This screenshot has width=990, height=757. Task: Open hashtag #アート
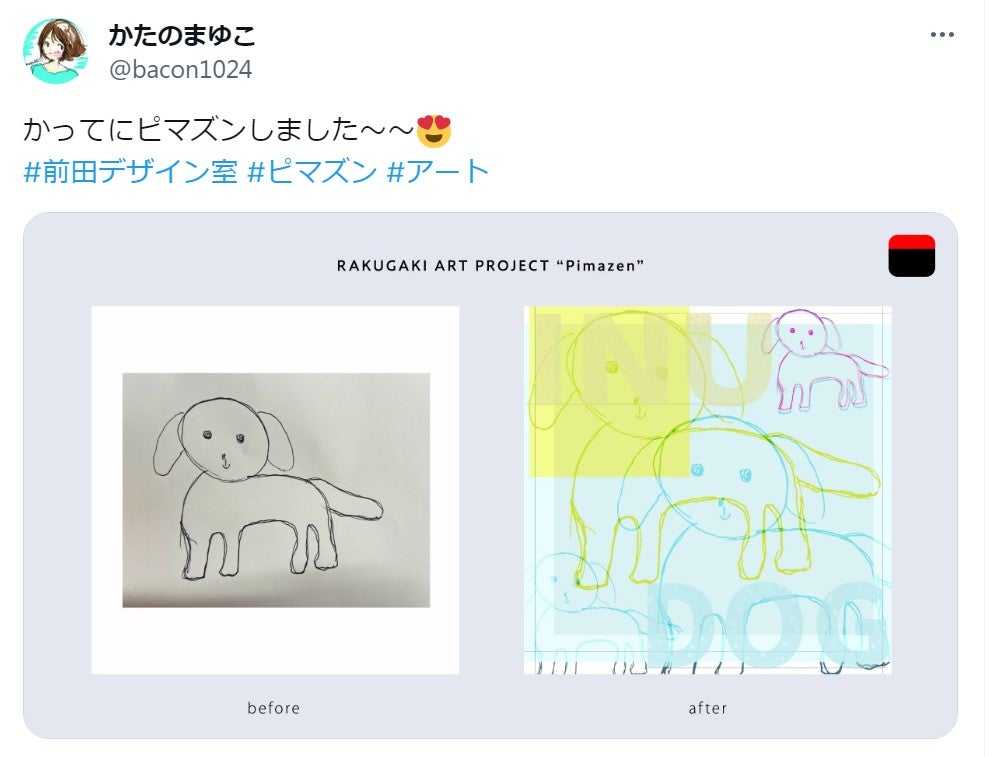438,172
